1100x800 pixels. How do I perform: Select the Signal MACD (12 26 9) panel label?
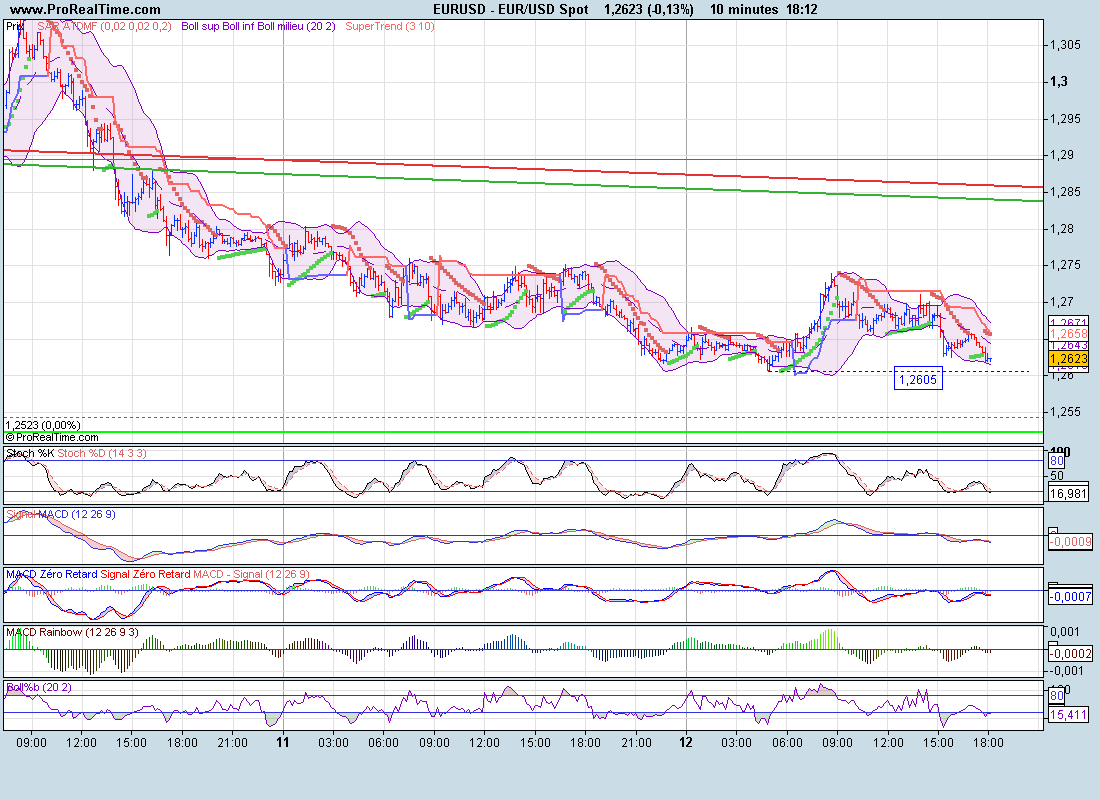(61, 514)
